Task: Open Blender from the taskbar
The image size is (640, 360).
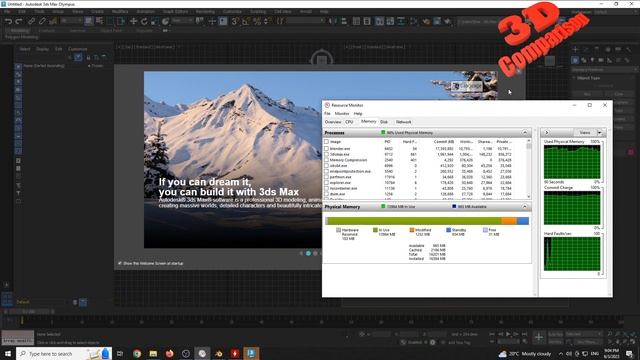Action: pyautogui.click(x=218, y=353)
